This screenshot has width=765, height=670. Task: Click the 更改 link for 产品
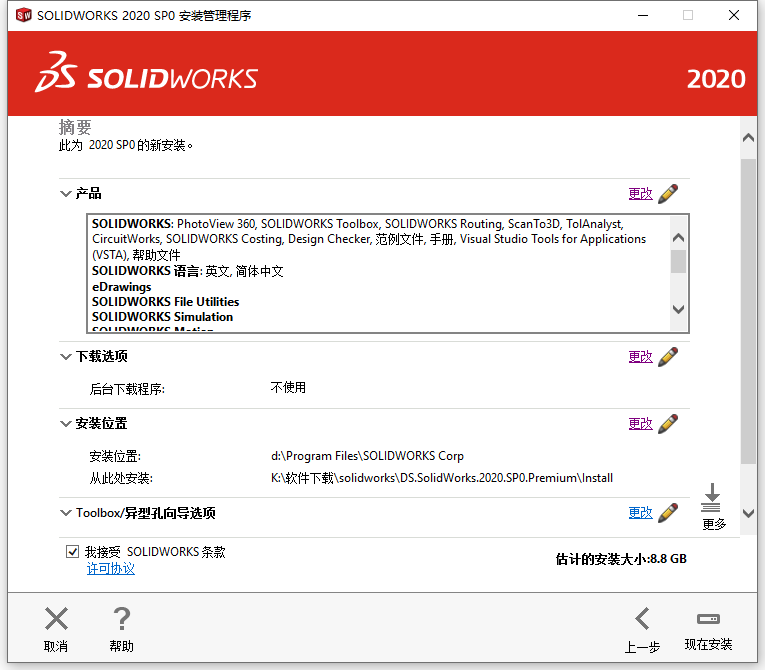click(641, 194)
